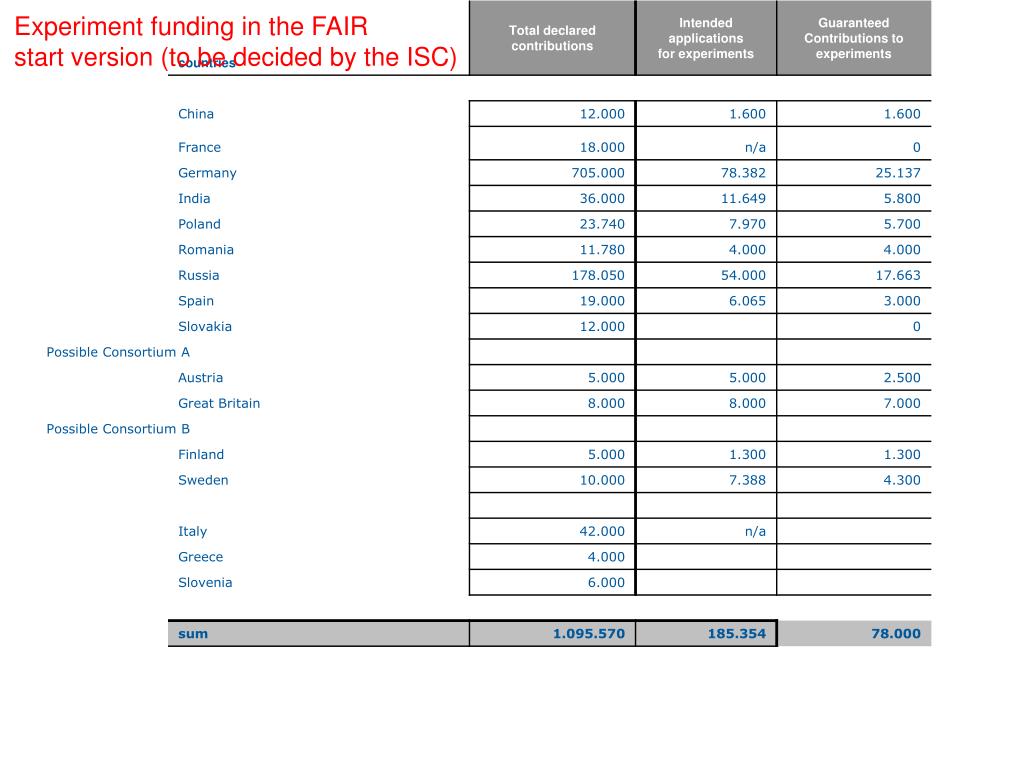Click the 'Total declared contributions' column header
This screenshot has height=768, width=1024.
[552, 38]
